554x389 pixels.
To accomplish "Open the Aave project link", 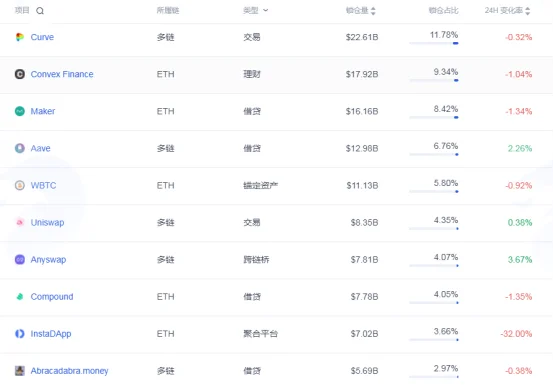I will tap(40, 148).
